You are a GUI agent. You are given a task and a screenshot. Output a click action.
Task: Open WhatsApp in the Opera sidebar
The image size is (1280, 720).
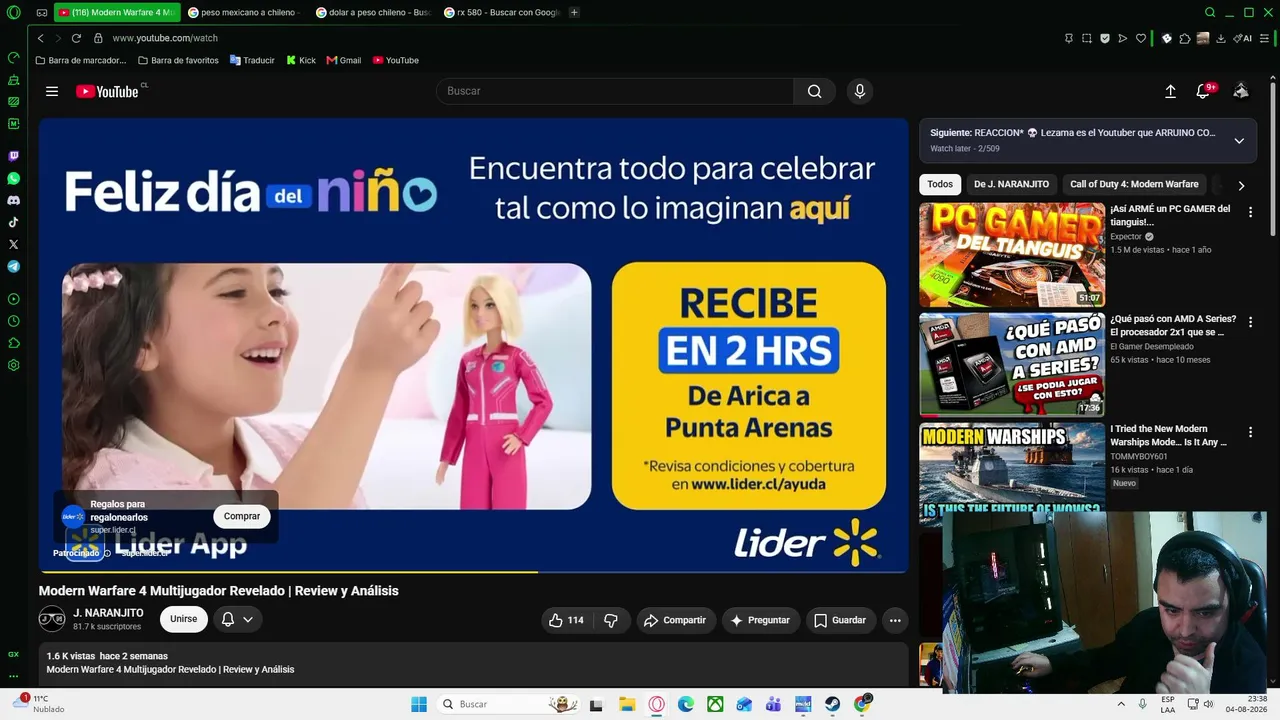13,178
